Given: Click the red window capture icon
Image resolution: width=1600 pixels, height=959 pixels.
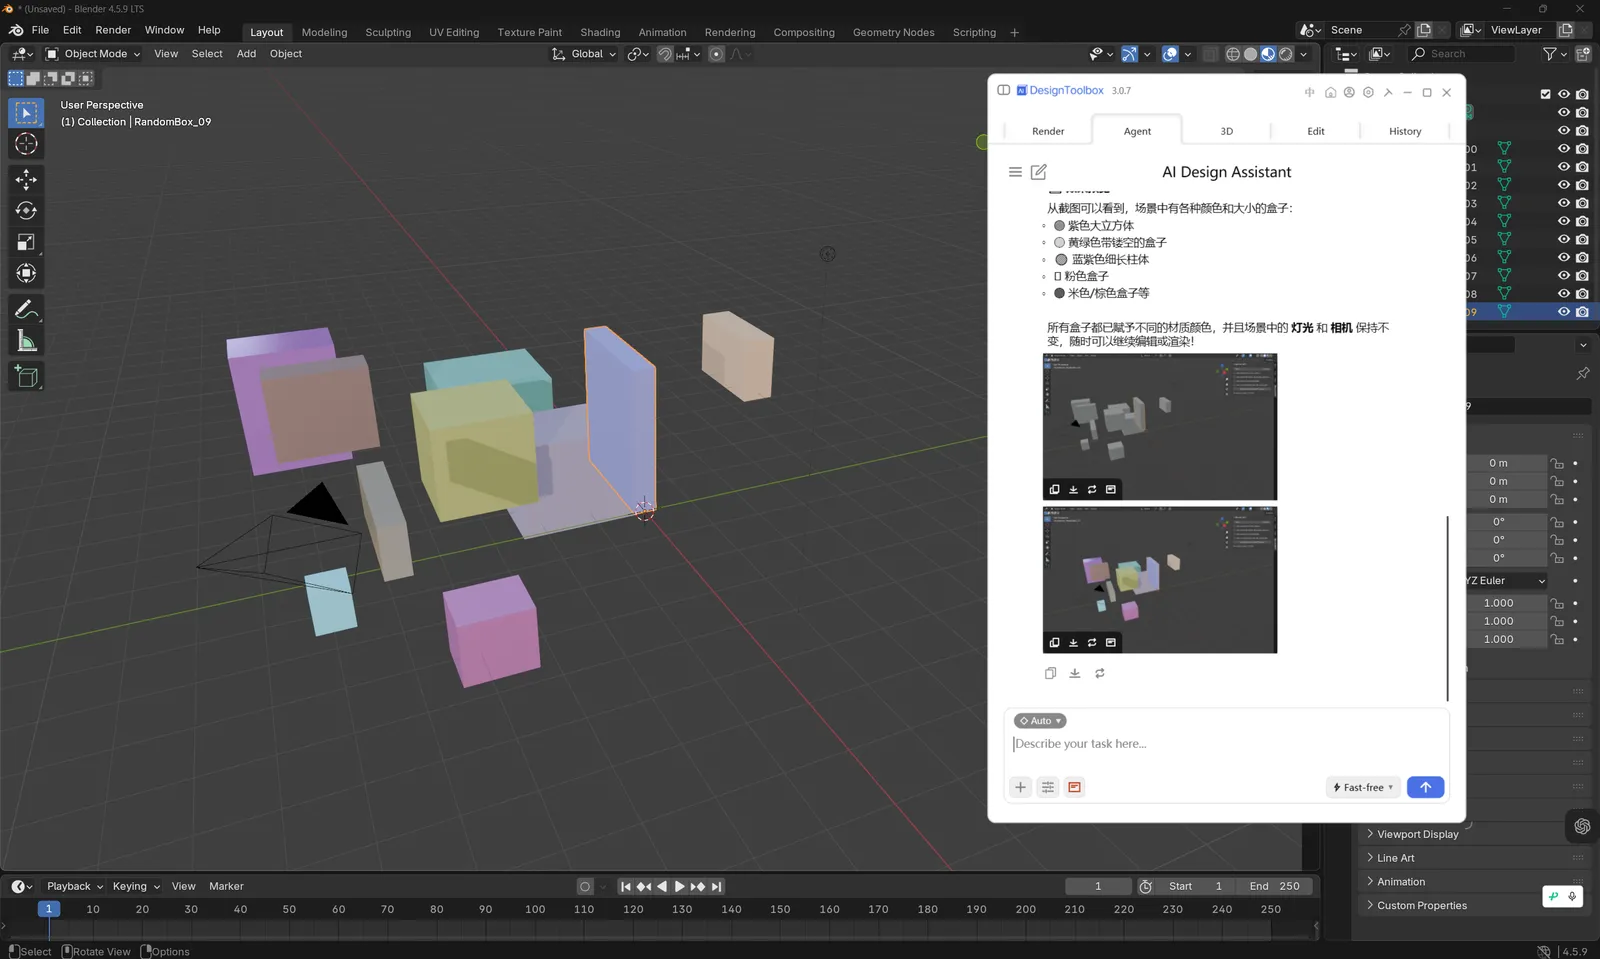Looking at the screenshot, I should point(1074,787).
